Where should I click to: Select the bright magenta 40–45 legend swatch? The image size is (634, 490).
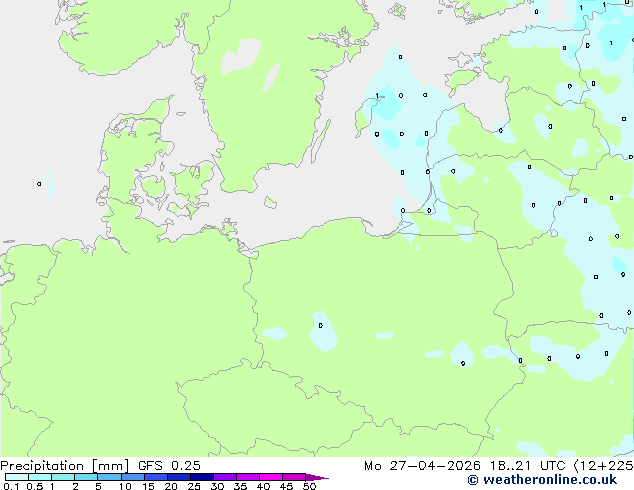(271, 477)
